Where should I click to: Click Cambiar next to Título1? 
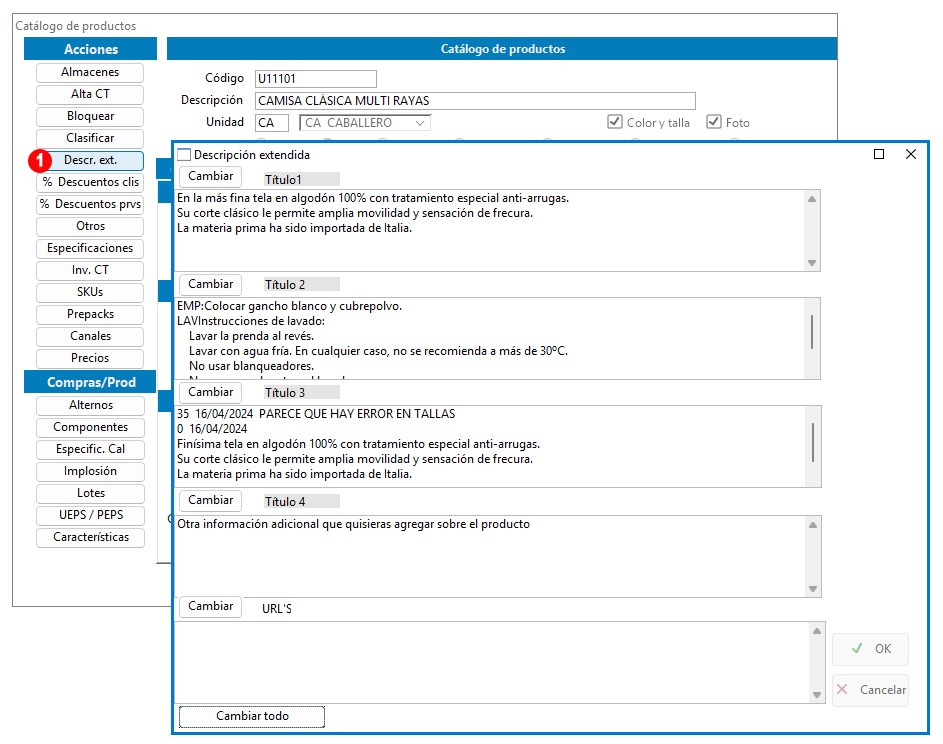pyautogui.click(x=210, y=176)
